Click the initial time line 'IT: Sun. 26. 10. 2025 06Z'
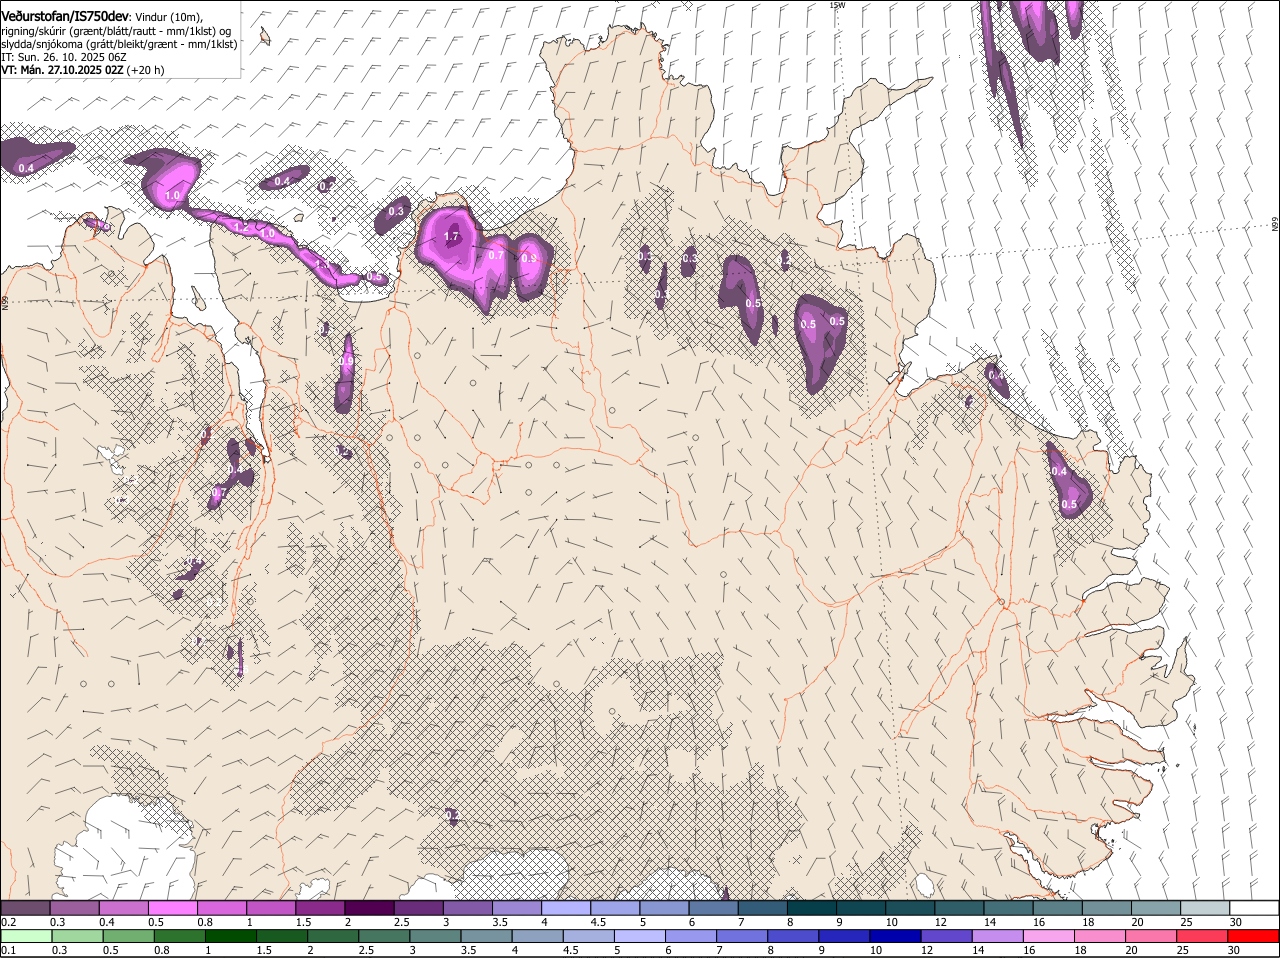Image resolution: width=1280 pixels, height=958 pixels. 63,57
